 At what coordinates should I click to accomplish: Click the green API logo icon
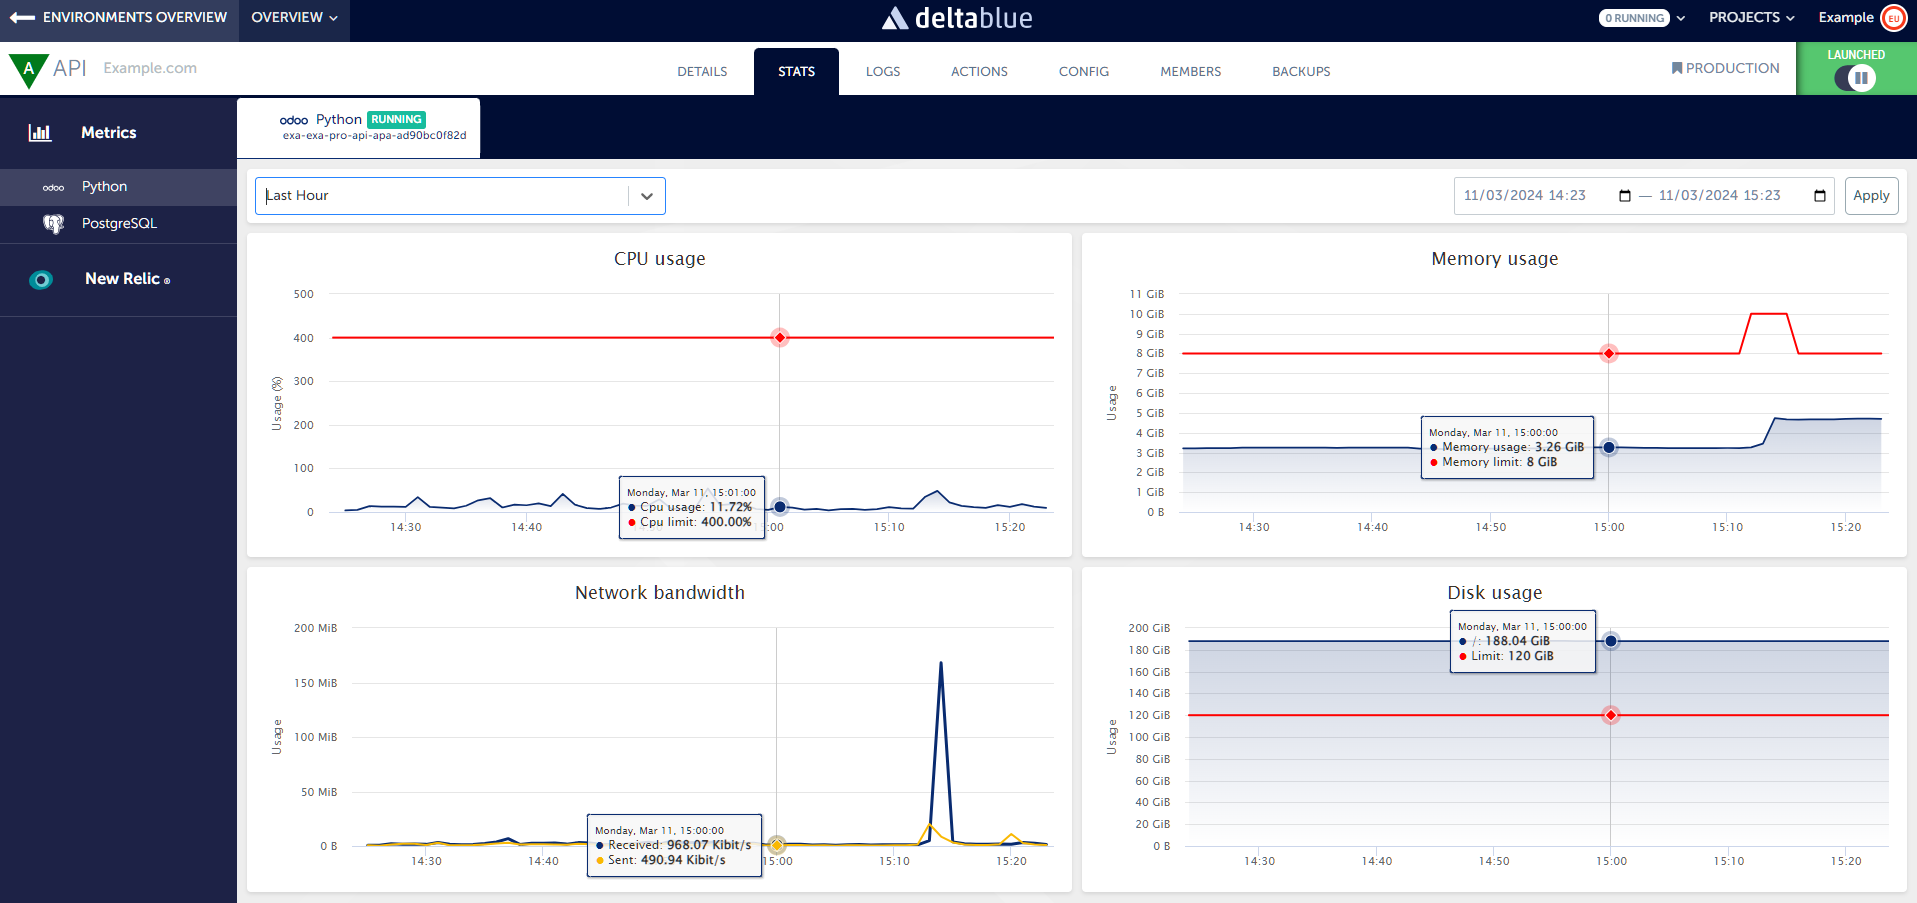click(28, 69)
